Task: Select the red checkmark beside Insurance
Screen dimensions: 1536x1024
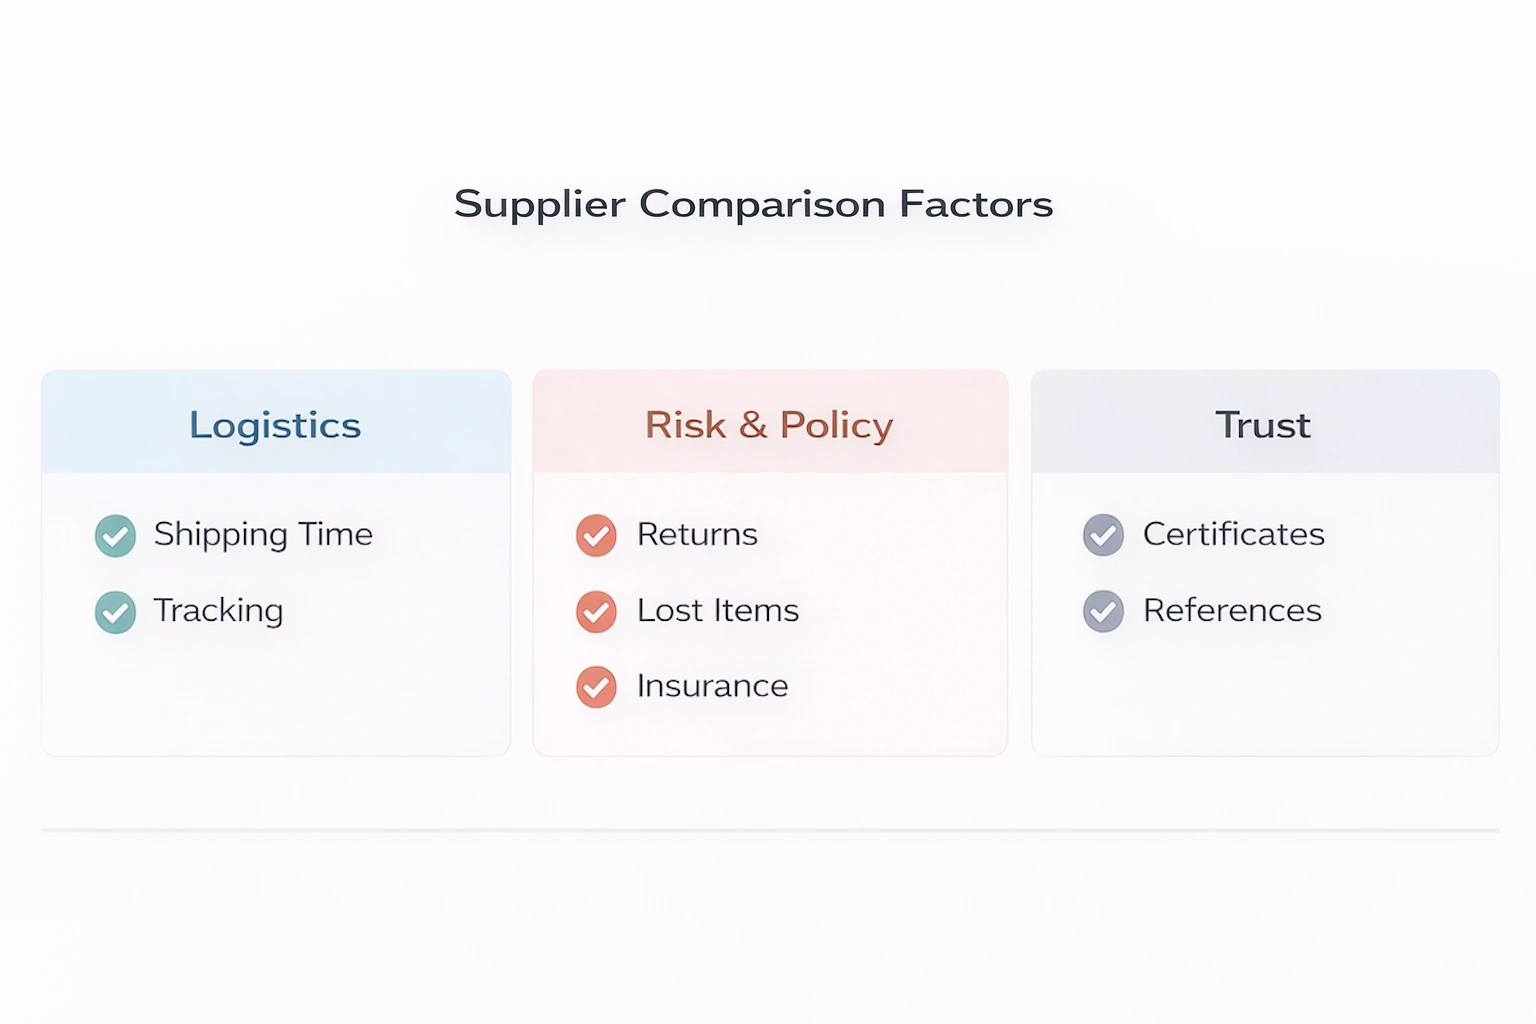Action: pyautogui.click(x=596, y=687)
